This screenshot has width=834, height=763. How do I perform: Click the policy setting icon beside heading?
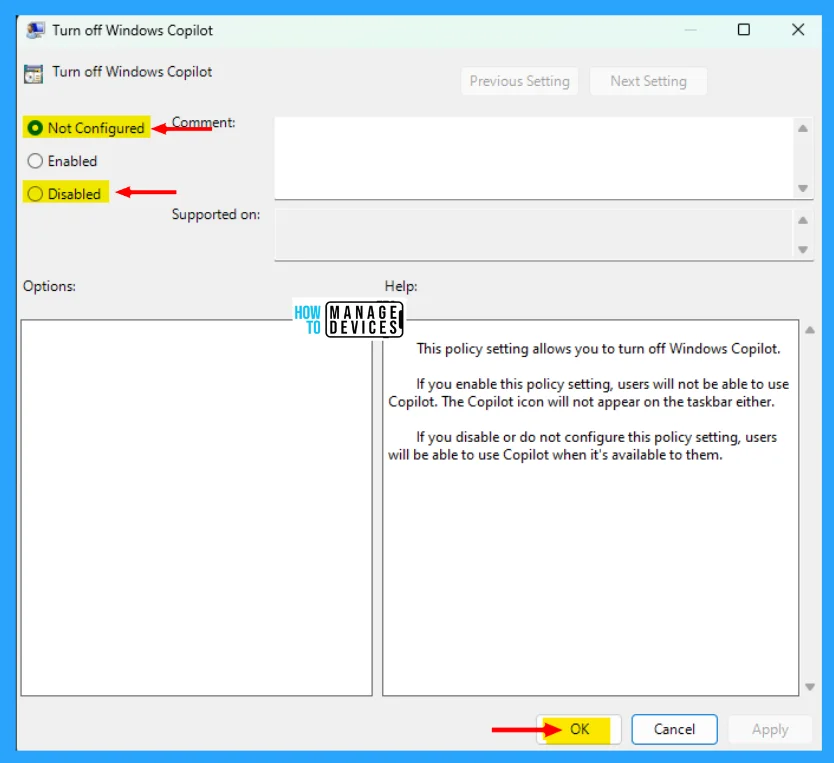[x=34, y=73]
